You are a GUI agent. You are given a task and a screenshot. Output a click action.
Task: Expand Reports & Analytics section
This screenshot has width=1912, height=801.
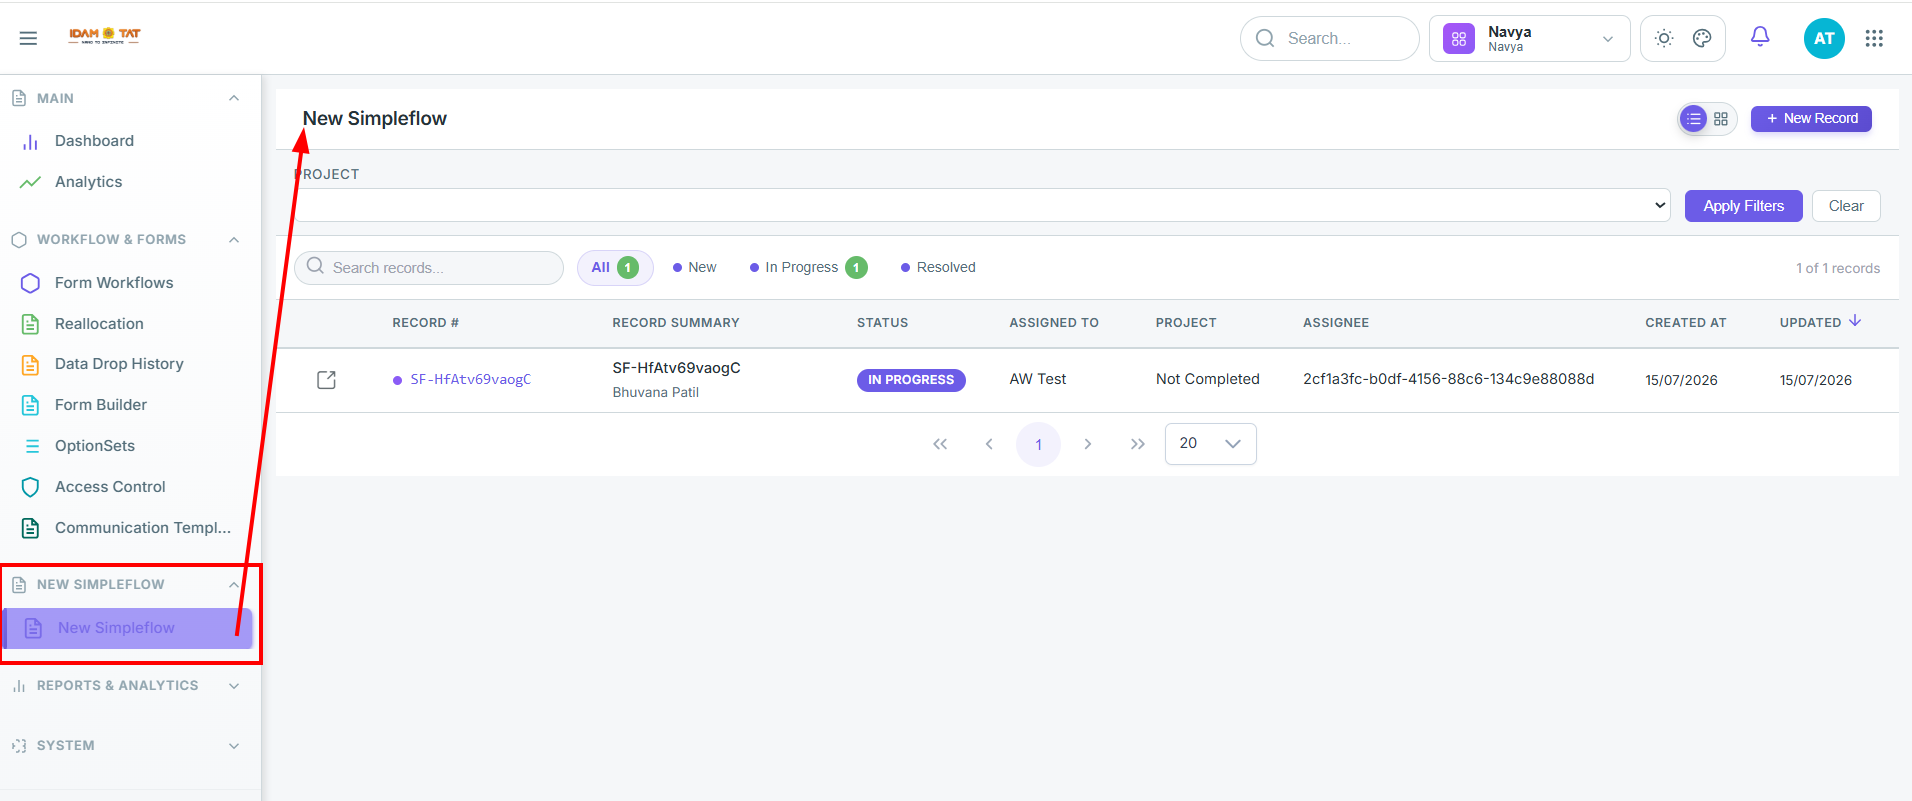tap(234, 686)
